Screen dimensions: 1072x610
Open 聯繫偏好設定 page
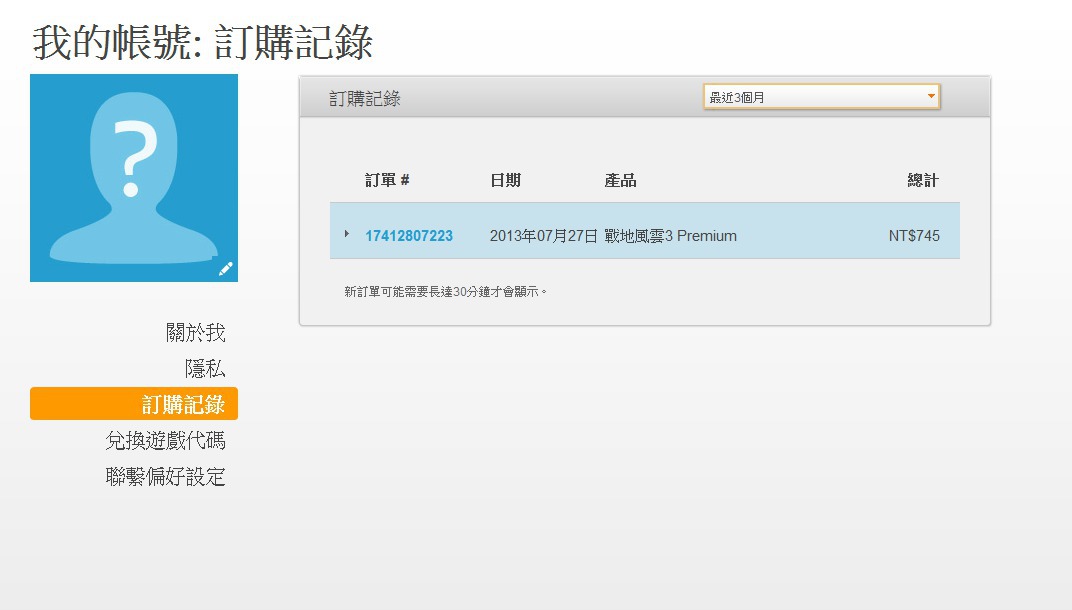pyautogui.click(x=165, y=477)
